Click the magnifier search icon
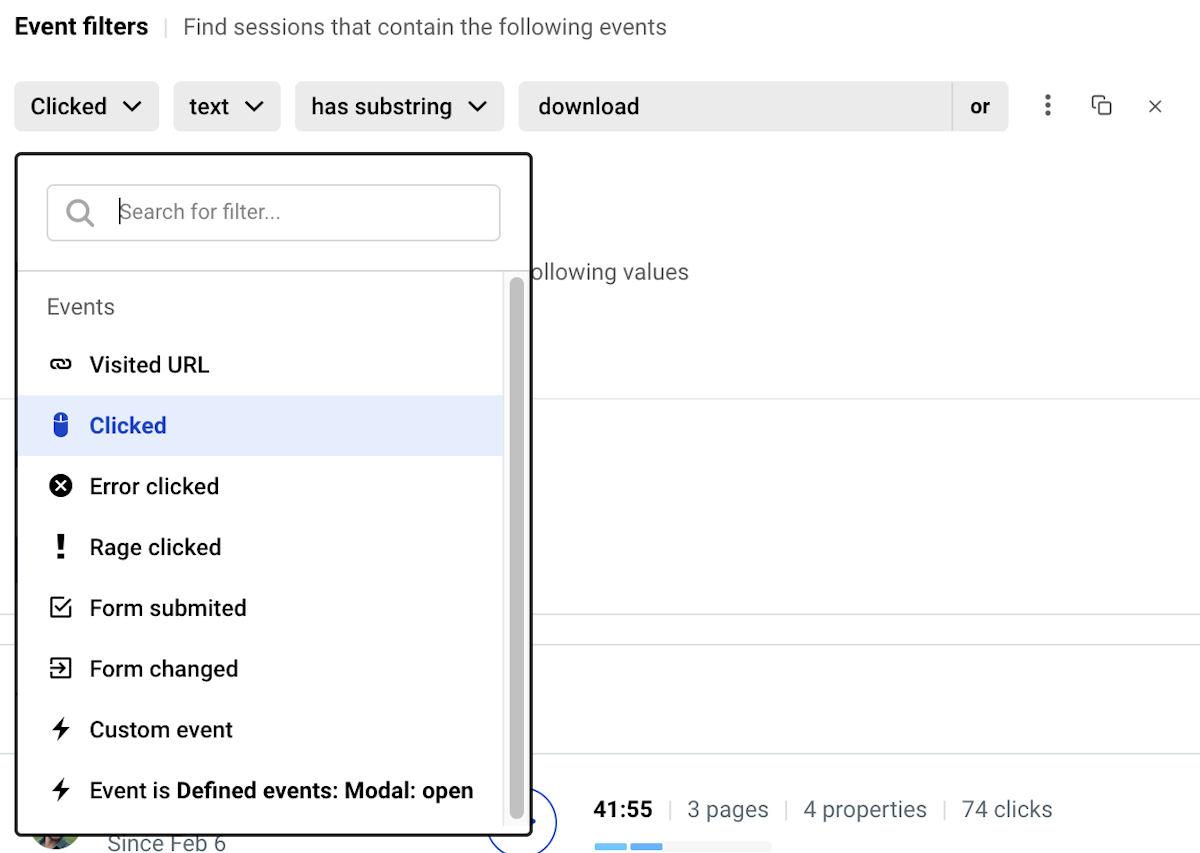Image resolution: width=1200 pixels, height=853 pixels. click(x=80, y=212)
